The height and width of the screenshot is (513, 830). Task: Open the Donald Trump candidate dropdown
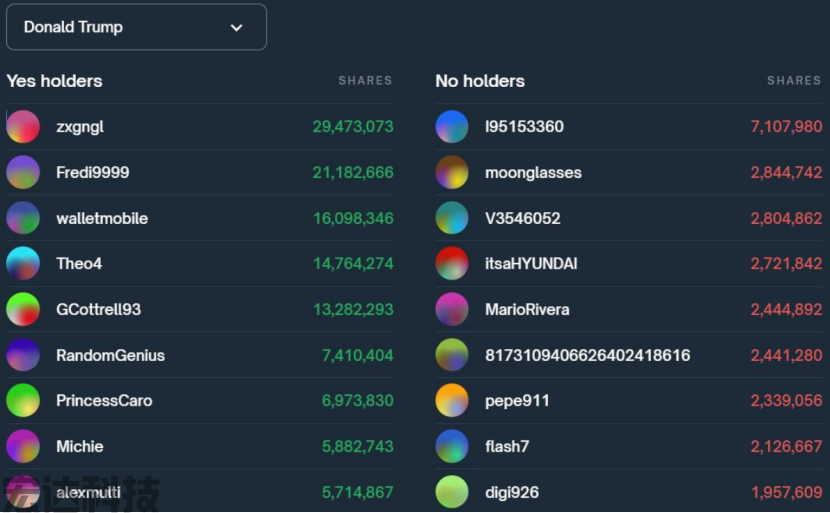click(x=136, y=27)
